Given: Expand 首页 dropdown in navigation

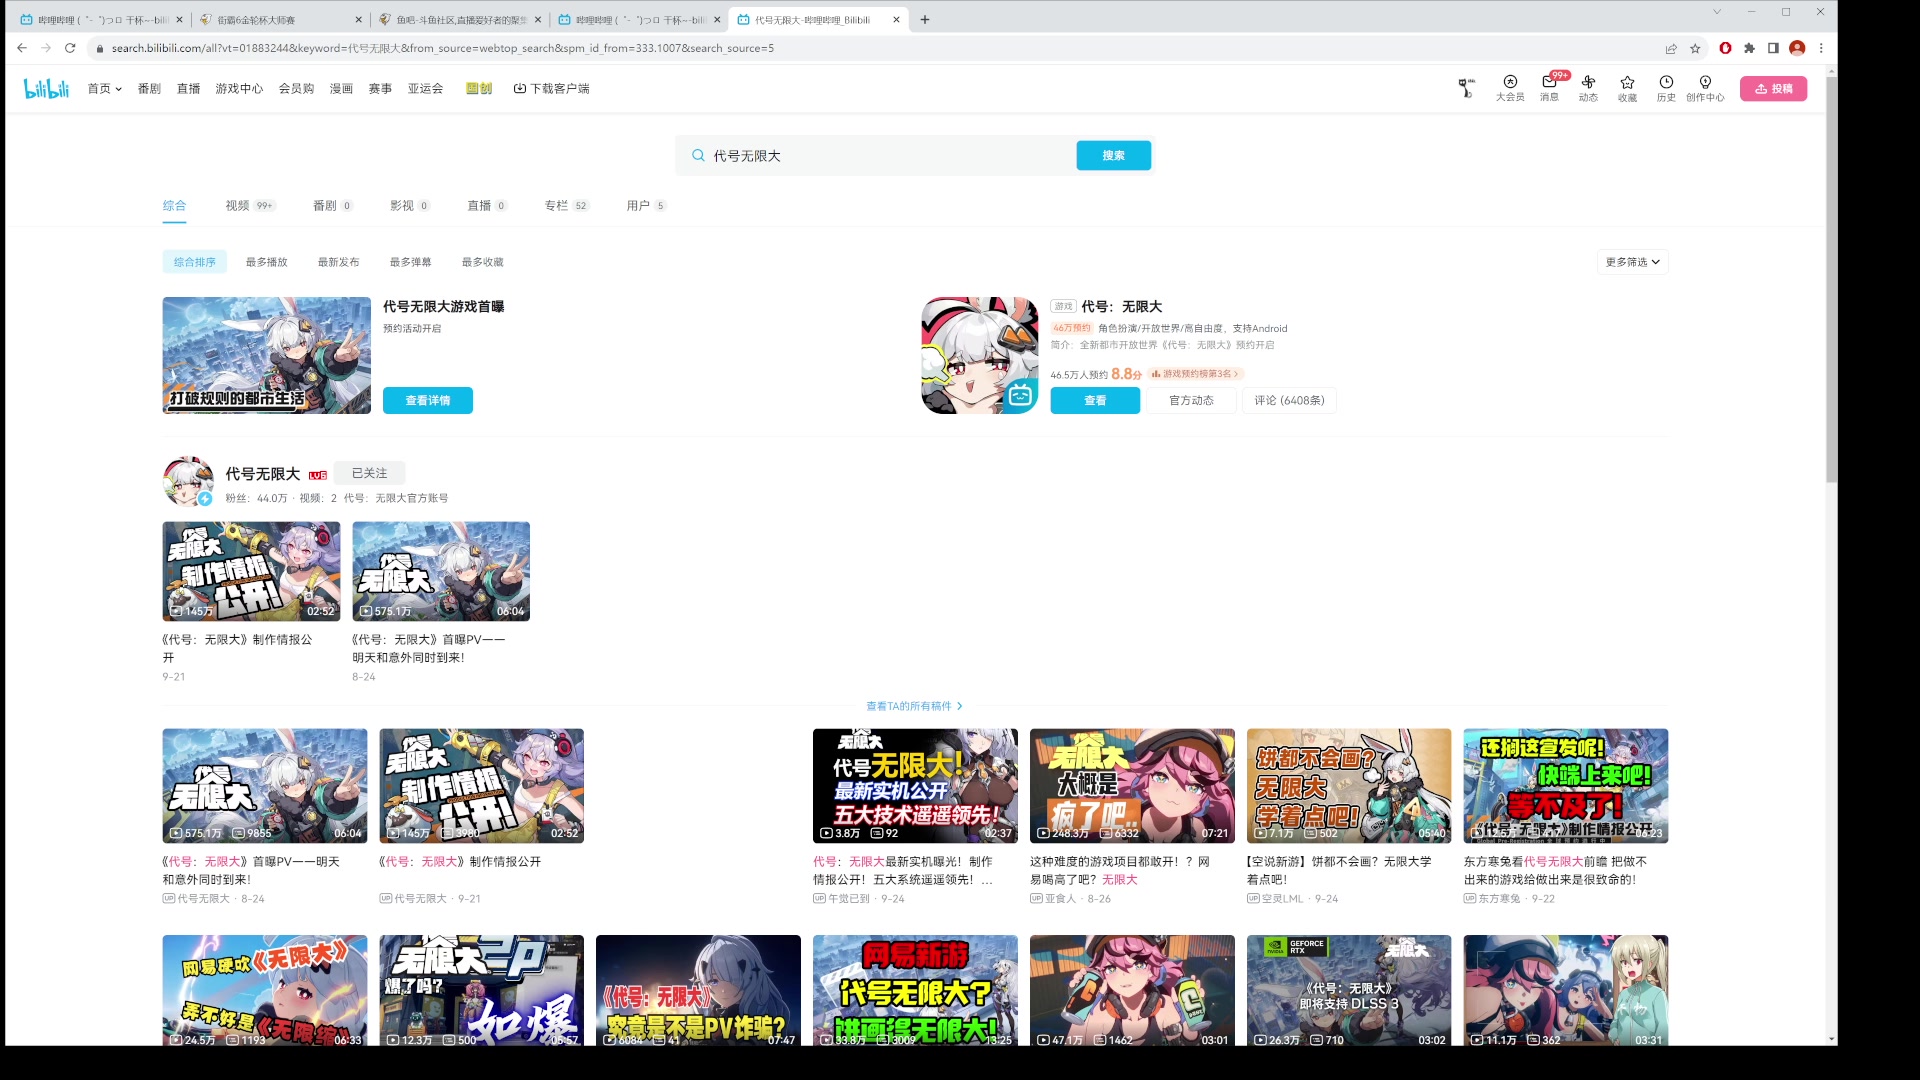Looking at the screenshot, I should [x=104, y=89].
